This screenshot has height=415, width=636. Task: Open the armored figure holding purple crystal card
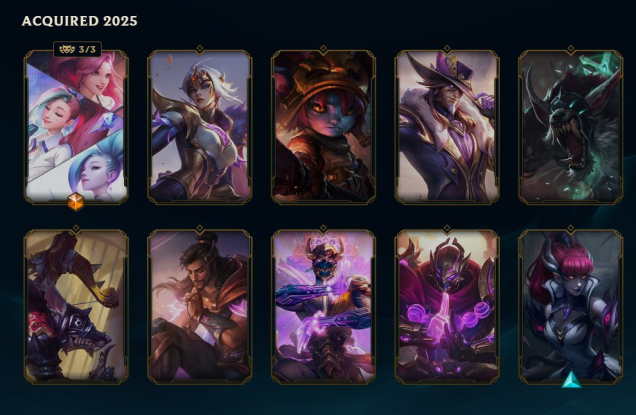[447, 307]
